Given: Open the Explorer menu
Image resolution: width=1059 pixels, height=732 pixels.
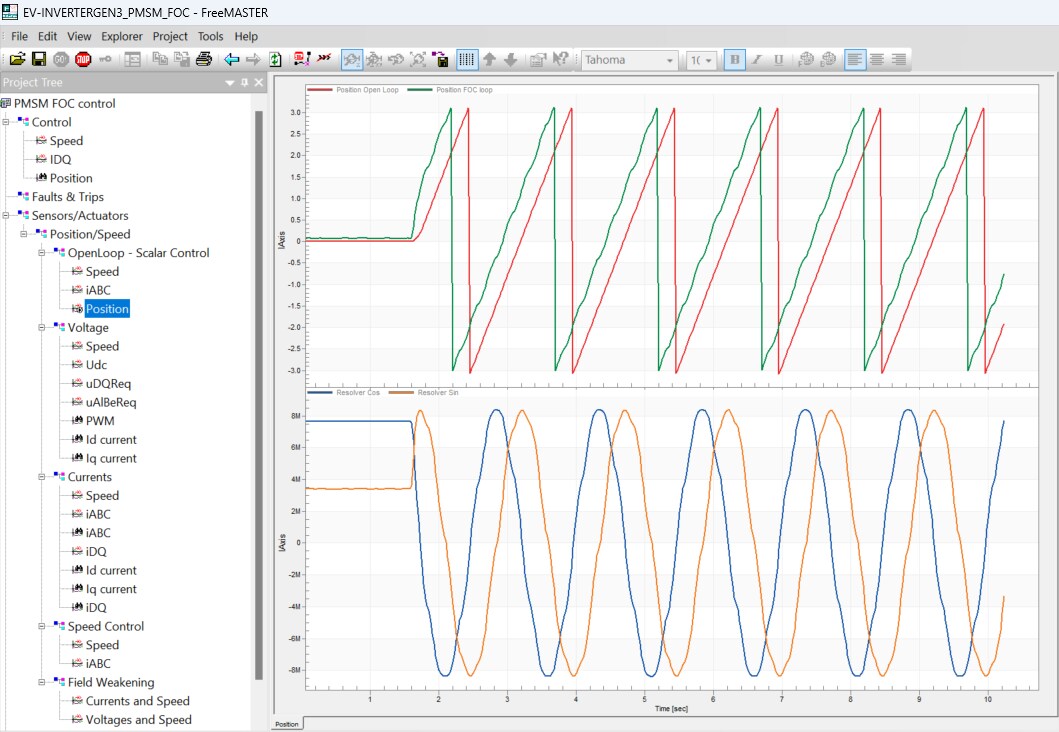Looking at the screenshot, I should click(122, 36).
